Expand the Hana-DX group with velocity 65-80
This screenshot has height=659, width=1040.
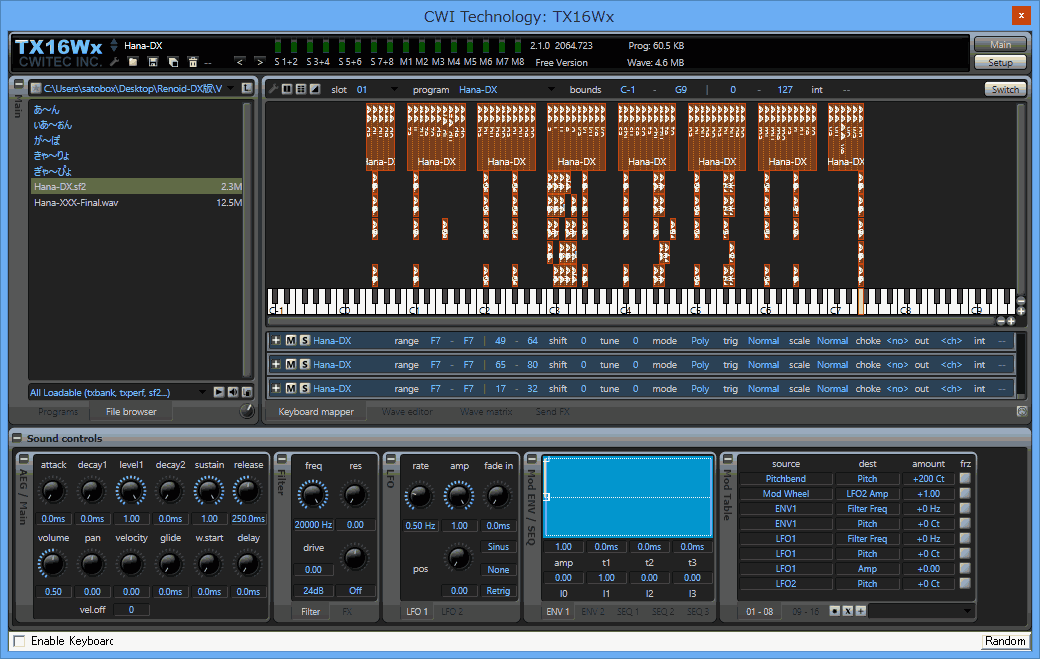[x=276, y=364]
